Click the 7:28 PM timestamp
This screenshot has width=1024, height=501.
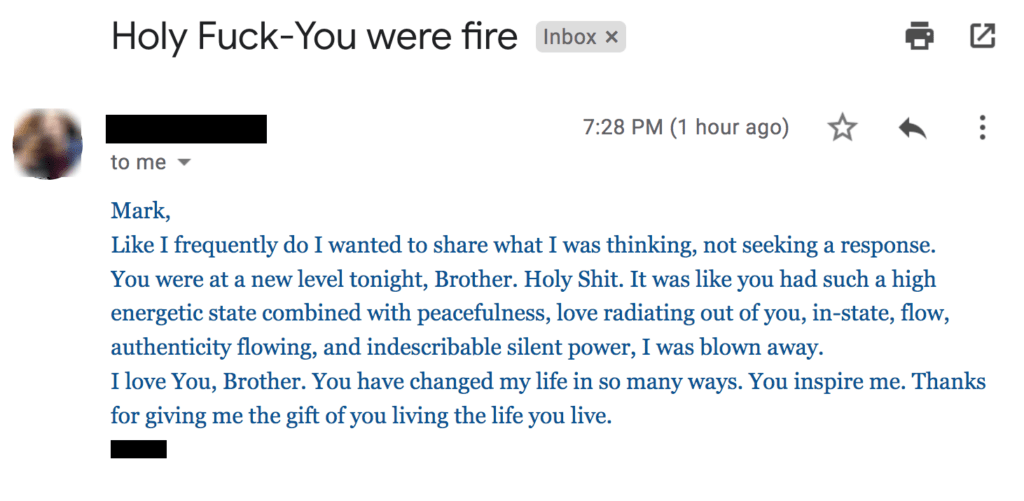[x=622, y=128]
